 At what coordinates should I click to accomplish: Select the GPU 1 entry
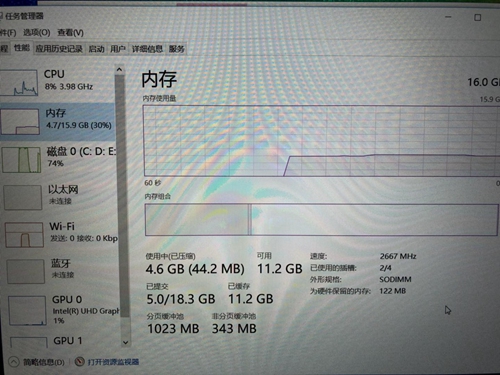[x=63, y=341]
